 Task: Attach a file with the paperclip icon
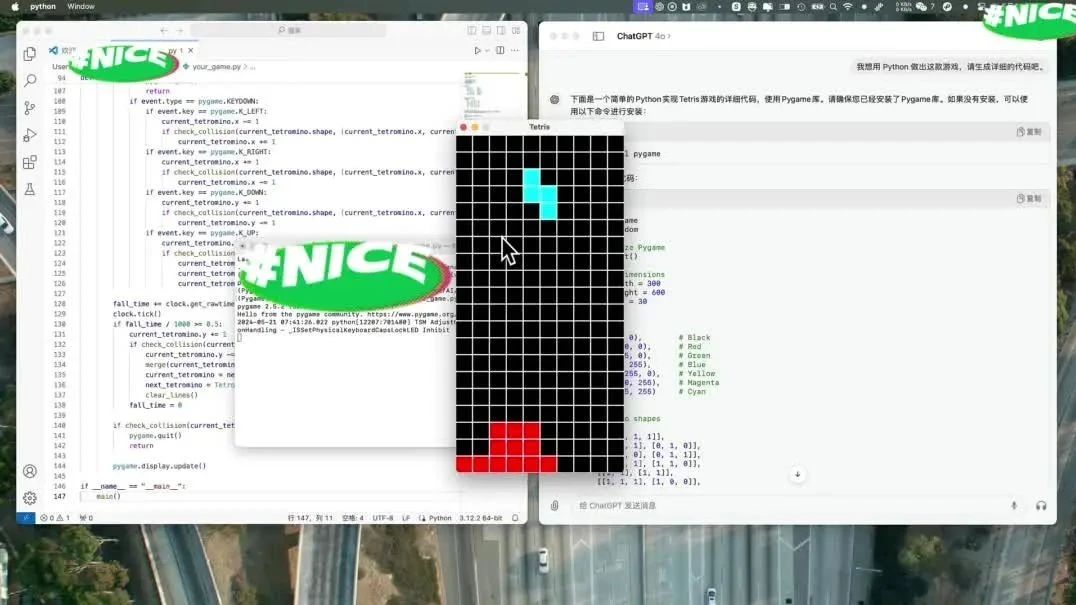[554, 506]
